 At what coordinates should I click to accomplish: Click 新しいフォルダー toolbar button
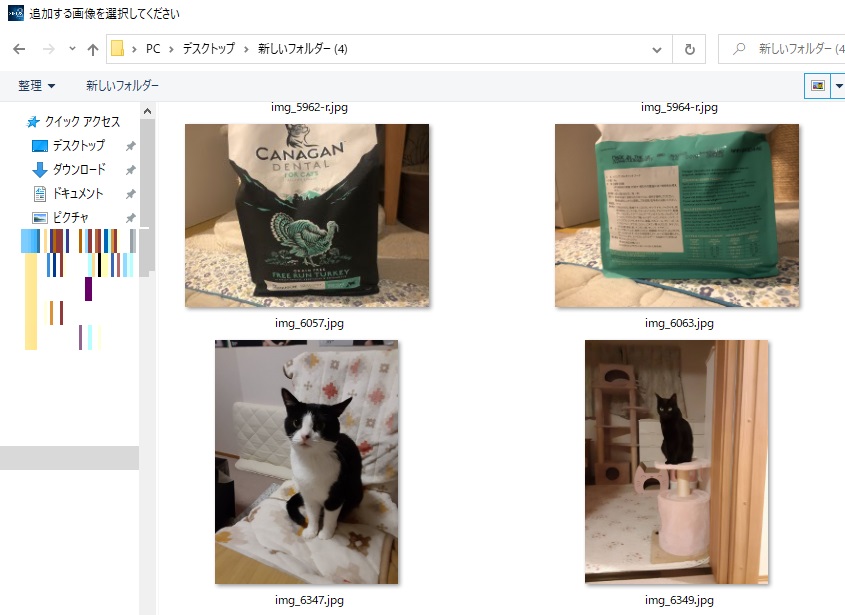tap(122, 86)
